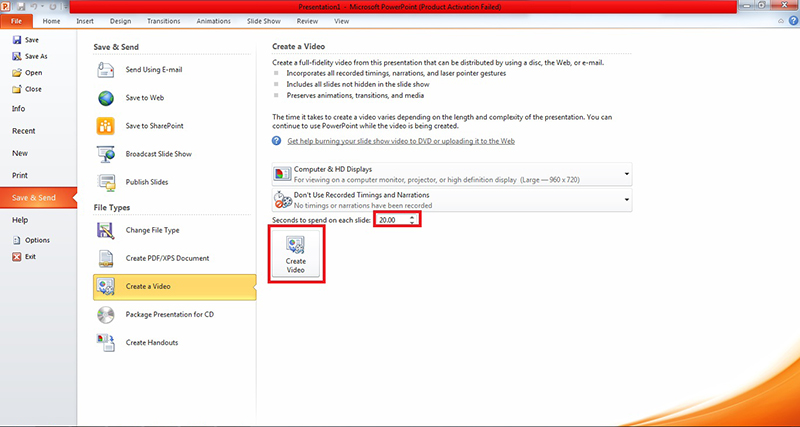Image resolution: width=800 pixels, height=427 pixels.
Task: Click the Save to Web globe icon
Action: [x=106, y=98]
